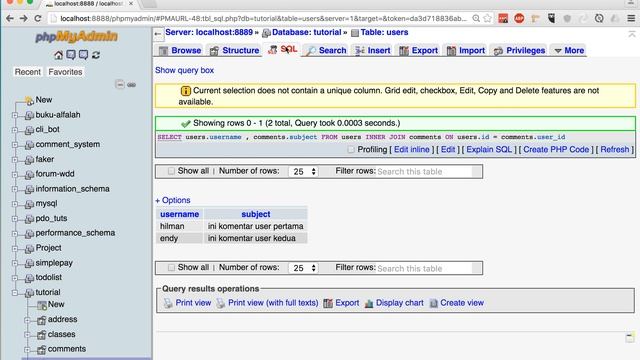
Task: Click browser back arrow
Action: pyautogui.click(x=10, y=18)
